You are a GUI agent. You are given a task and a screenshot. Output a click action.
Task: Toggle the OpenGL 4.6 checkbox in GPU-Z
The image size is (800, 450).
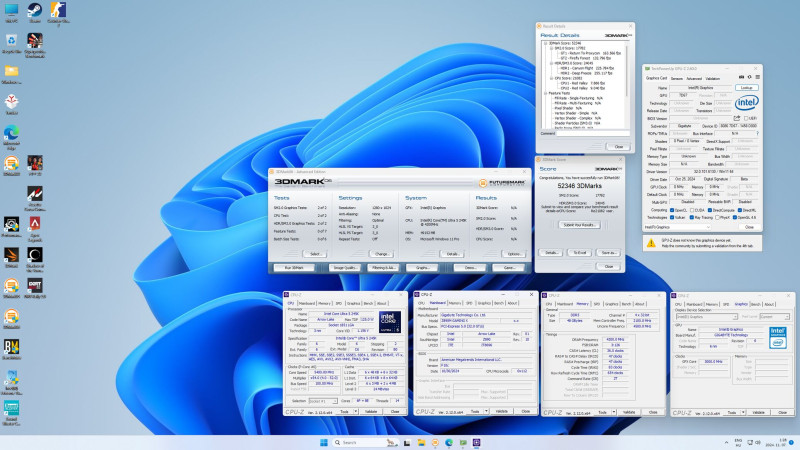(x=735, y=217)
